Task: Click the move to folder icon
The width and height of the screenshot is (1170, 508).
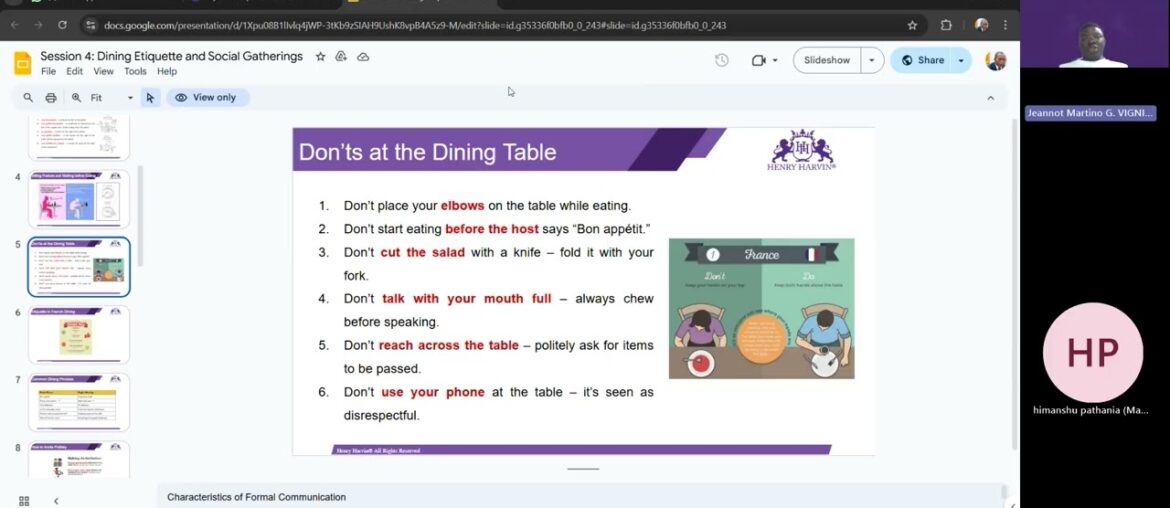Action: click(x=341, y=57)
